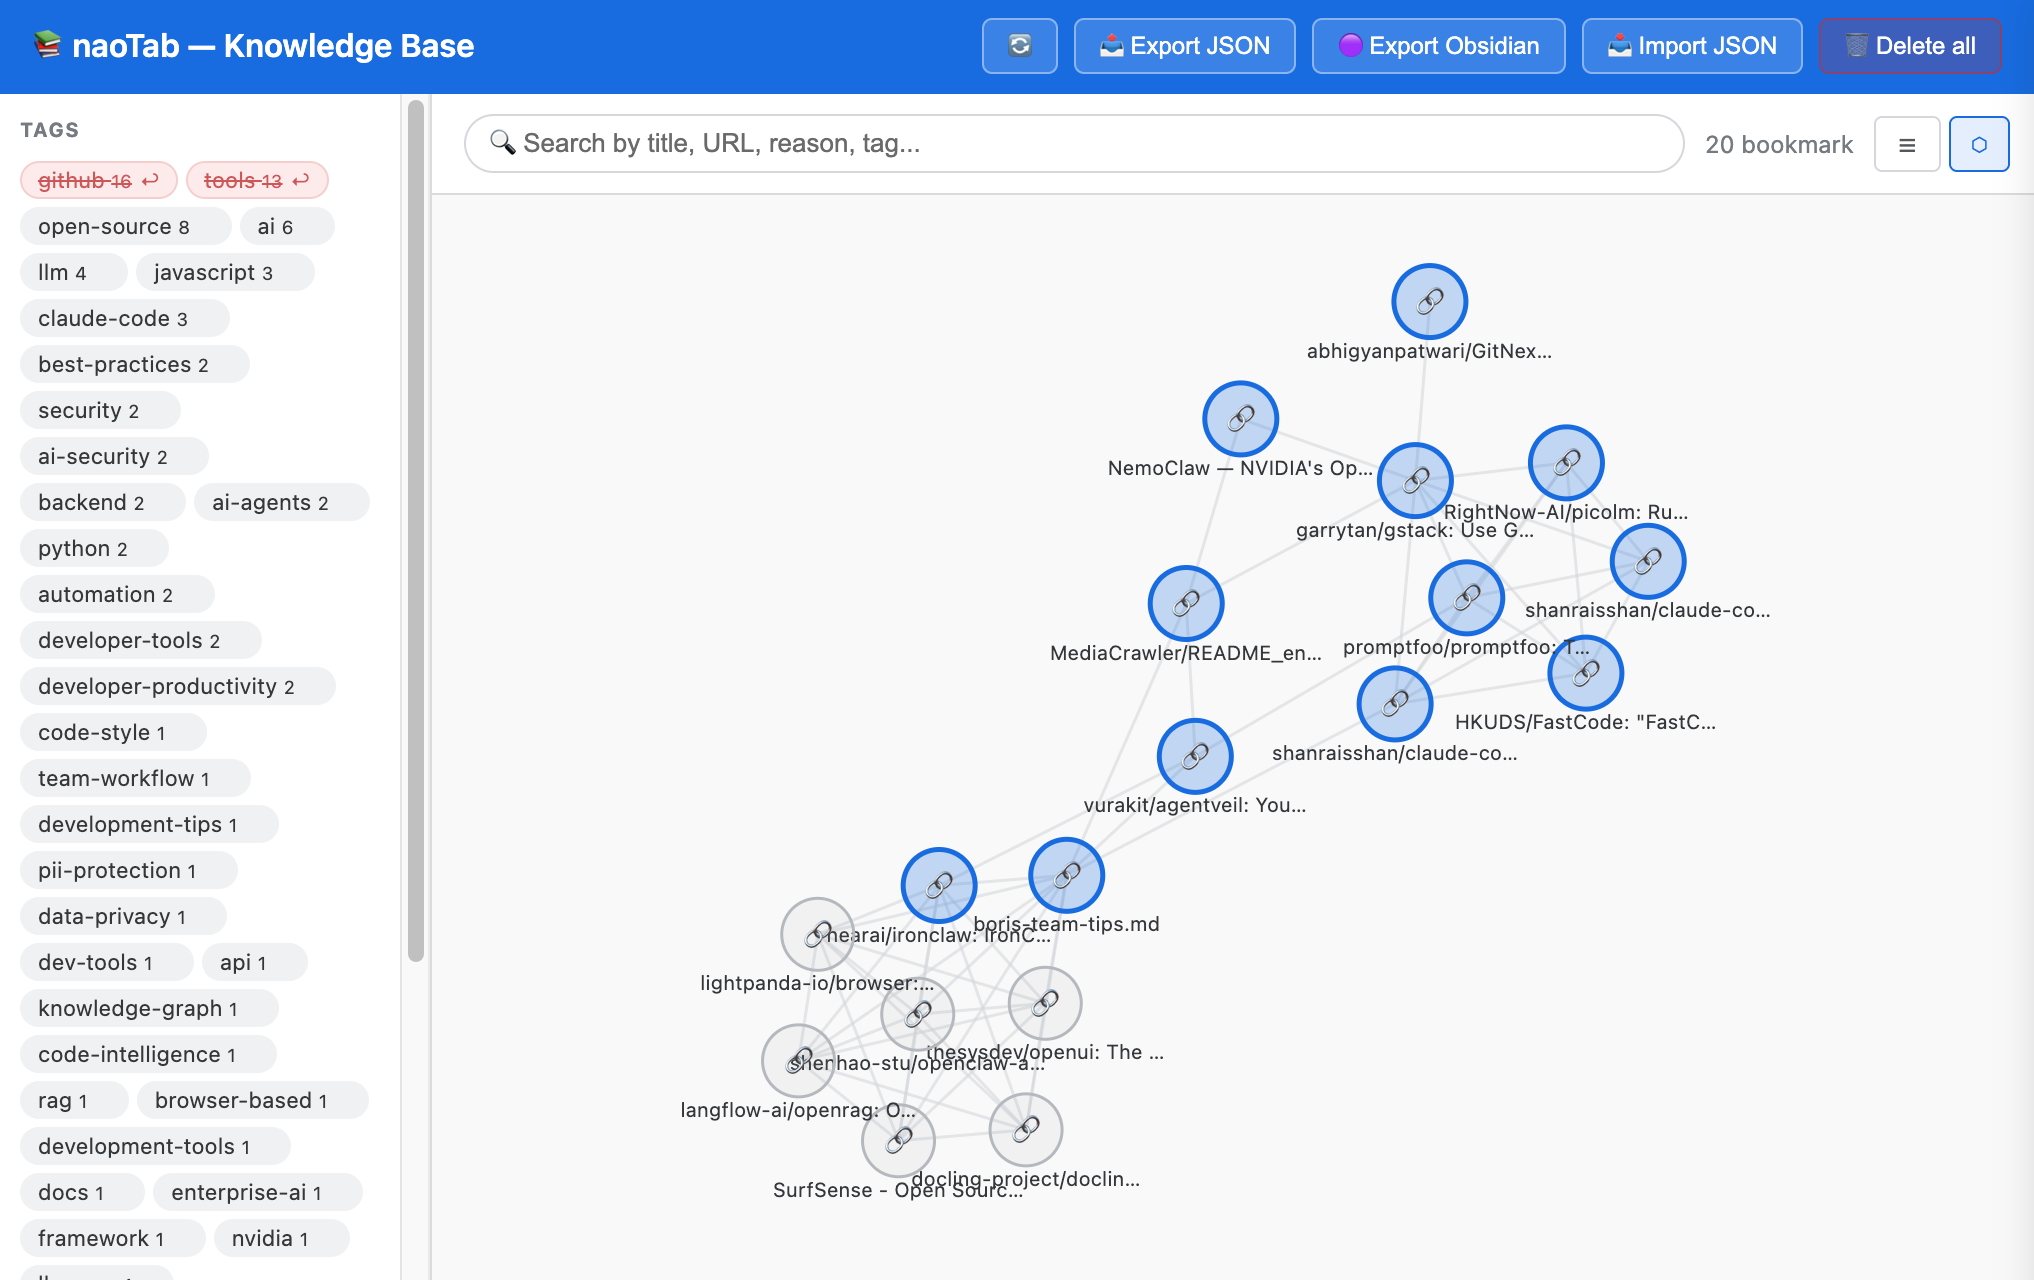Filter by development-tools tag
Image resolution: width=2034 pixels, height=1280 pixels.
[155, 1146]
